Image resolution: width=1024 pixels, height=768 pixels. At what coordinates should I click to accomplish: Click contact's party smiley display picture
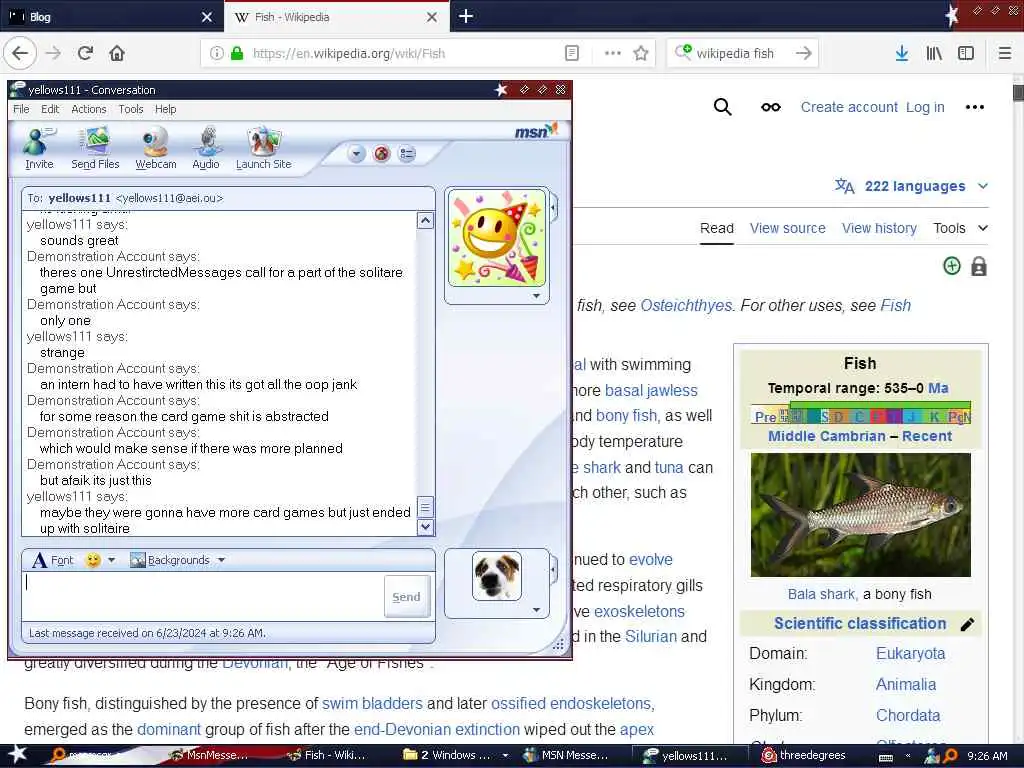click(497, 238)
